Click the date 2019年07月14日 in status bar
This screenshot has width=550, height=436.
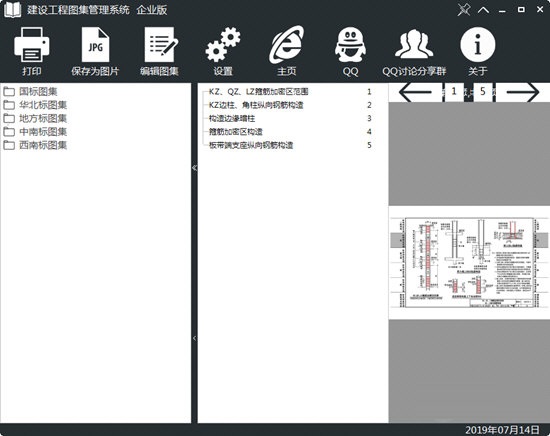click(x=502, y=430)
